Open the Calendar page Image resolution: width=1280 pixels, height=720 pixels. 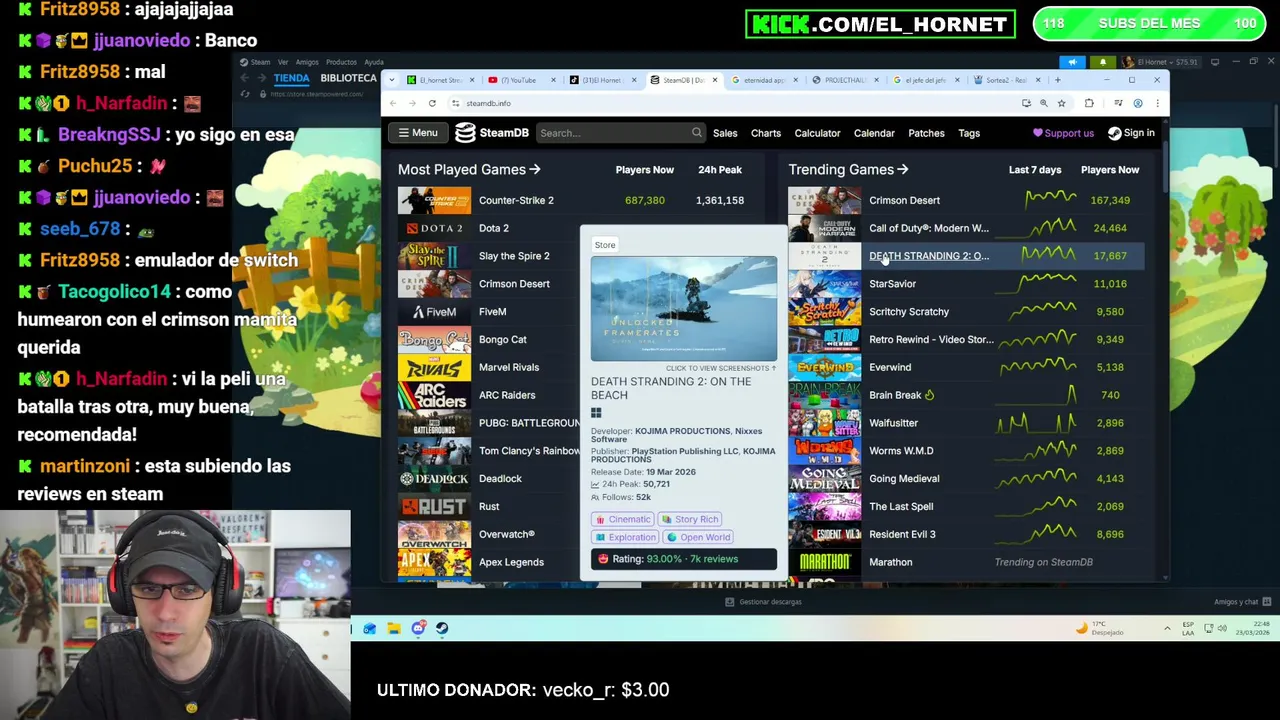click(874, 133)
